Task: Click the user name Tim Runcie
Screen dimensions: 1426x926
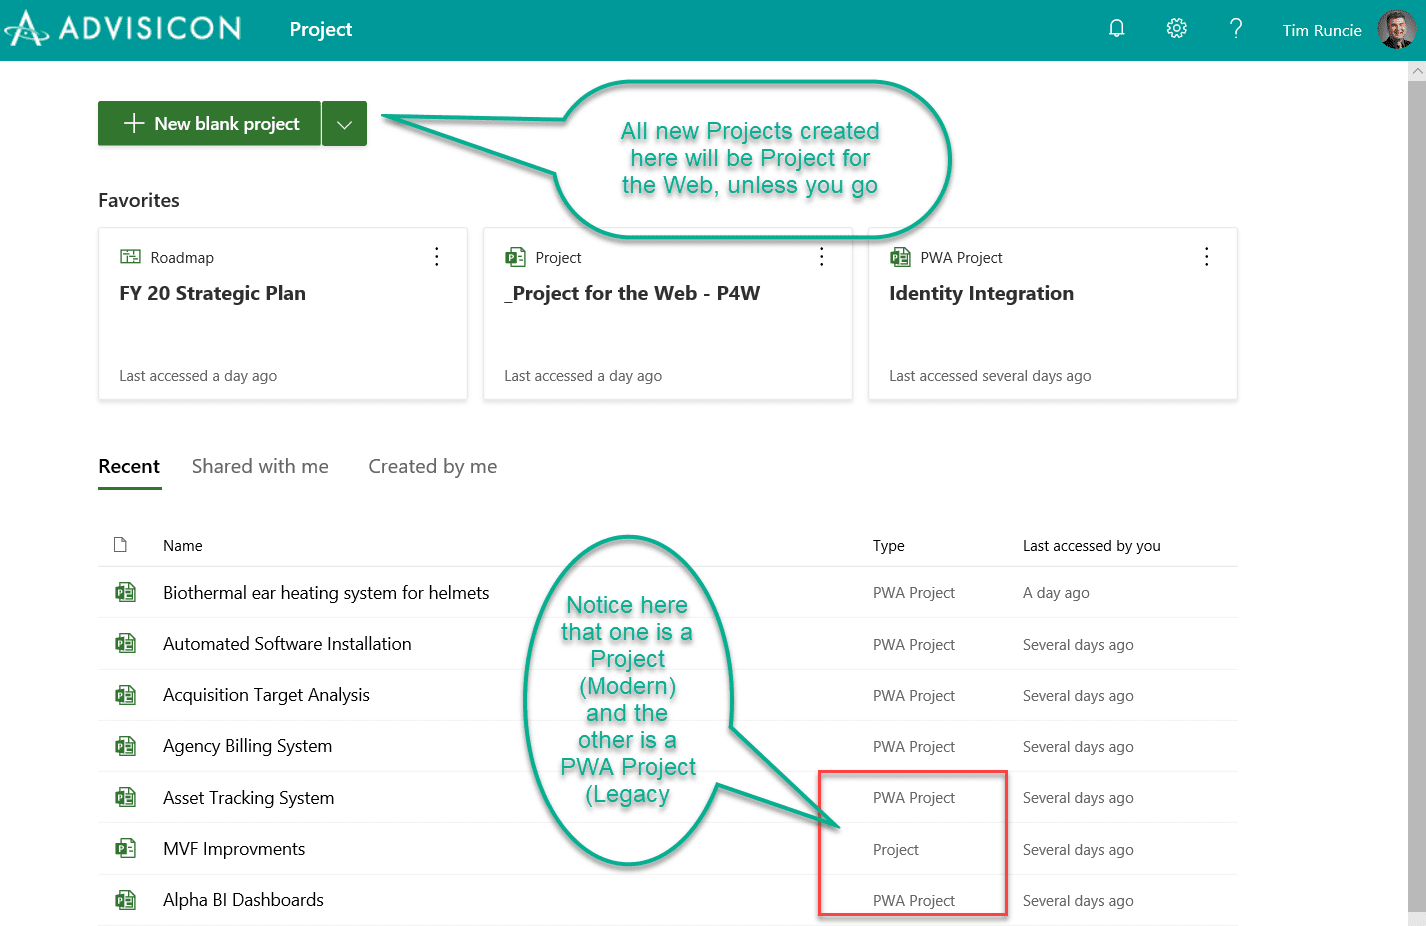Action: pos(1322,30)
